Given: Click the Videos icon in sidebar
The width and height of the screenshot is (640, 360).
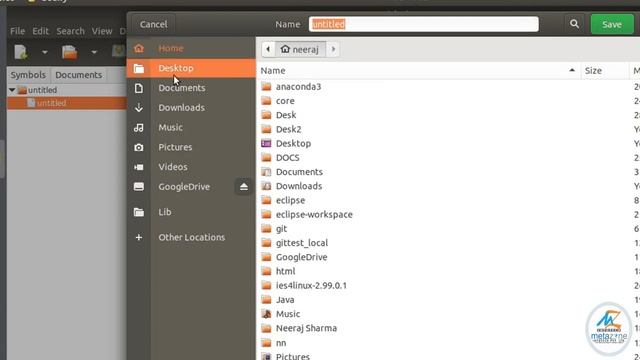Looking at the screenshot, I should (x=139, y=167).
